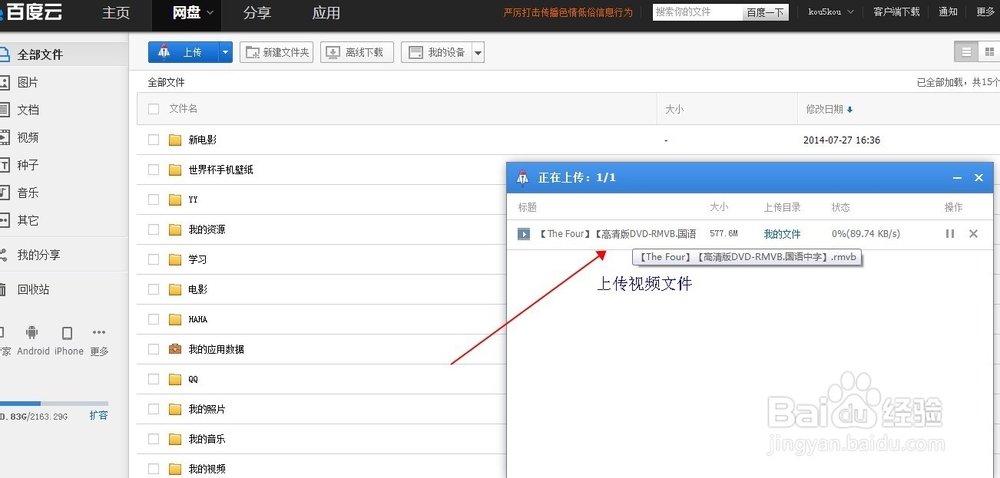1000x478 pixels.
Task: Check the box for 电影 folder
Action: (153, 289)
